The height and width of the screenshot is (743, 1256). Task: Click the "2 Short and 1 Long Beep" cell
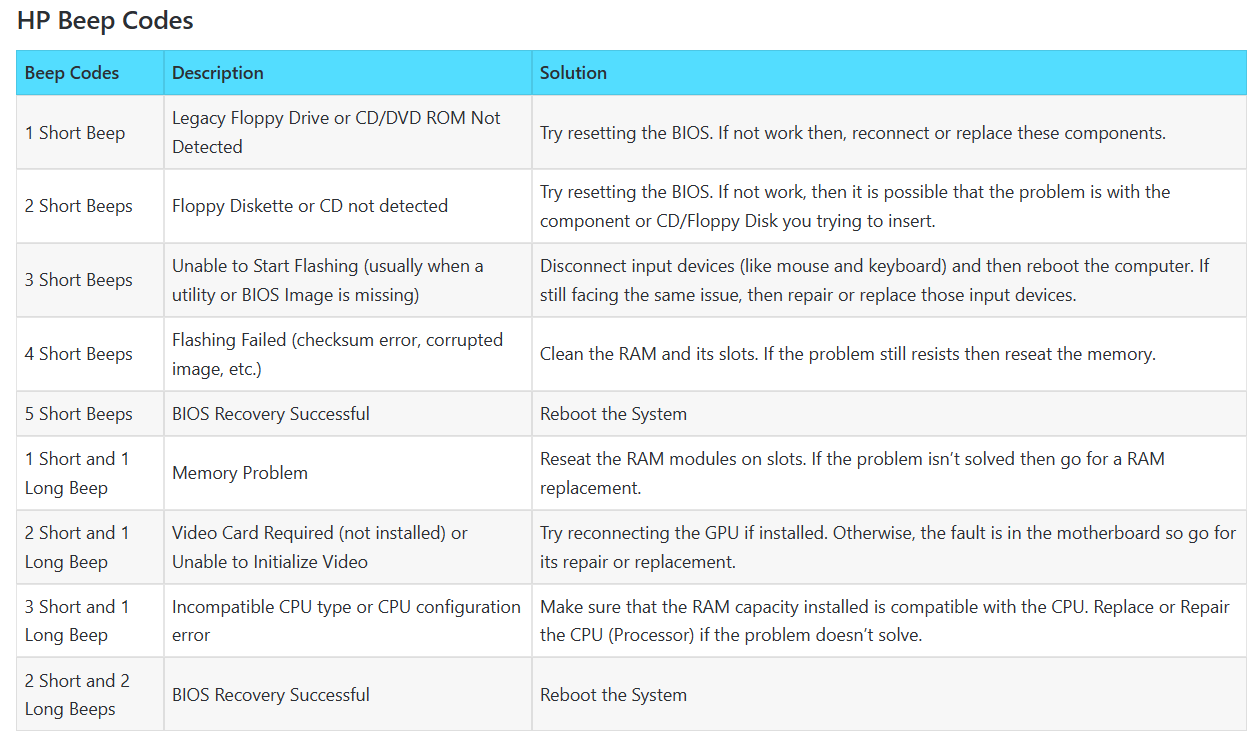click(77, 547)
